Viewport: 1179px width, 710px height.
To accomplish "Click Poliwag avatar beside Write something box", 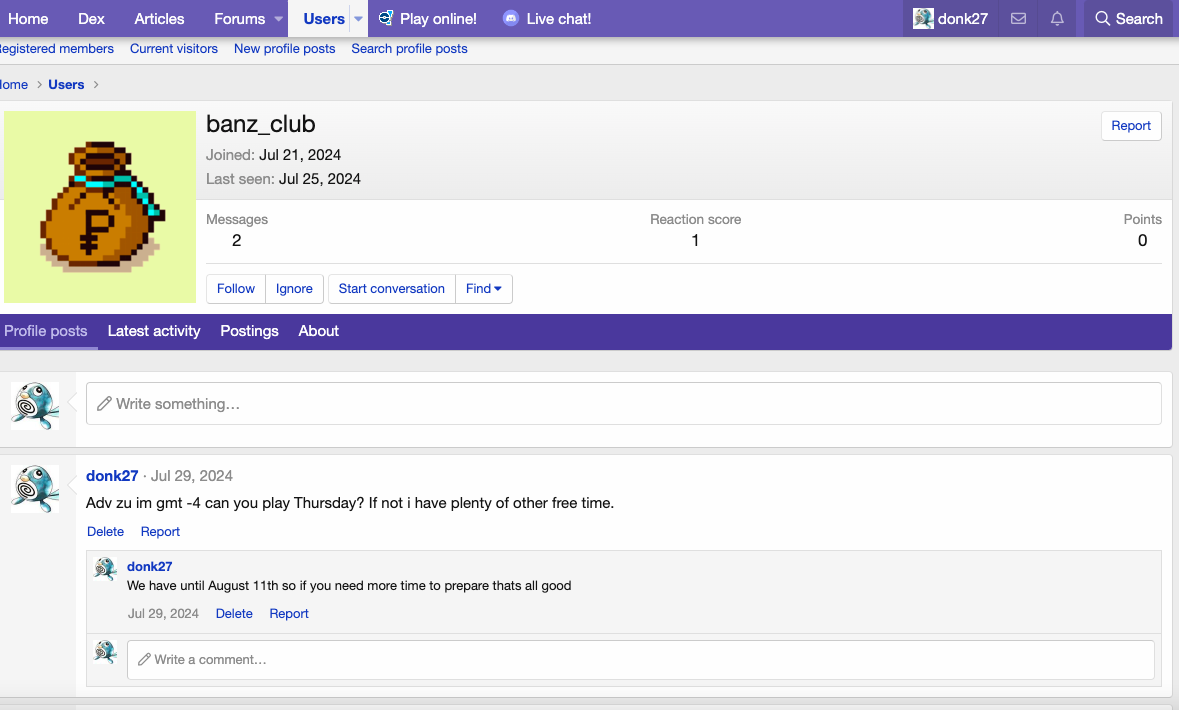I will coord(35,406).
